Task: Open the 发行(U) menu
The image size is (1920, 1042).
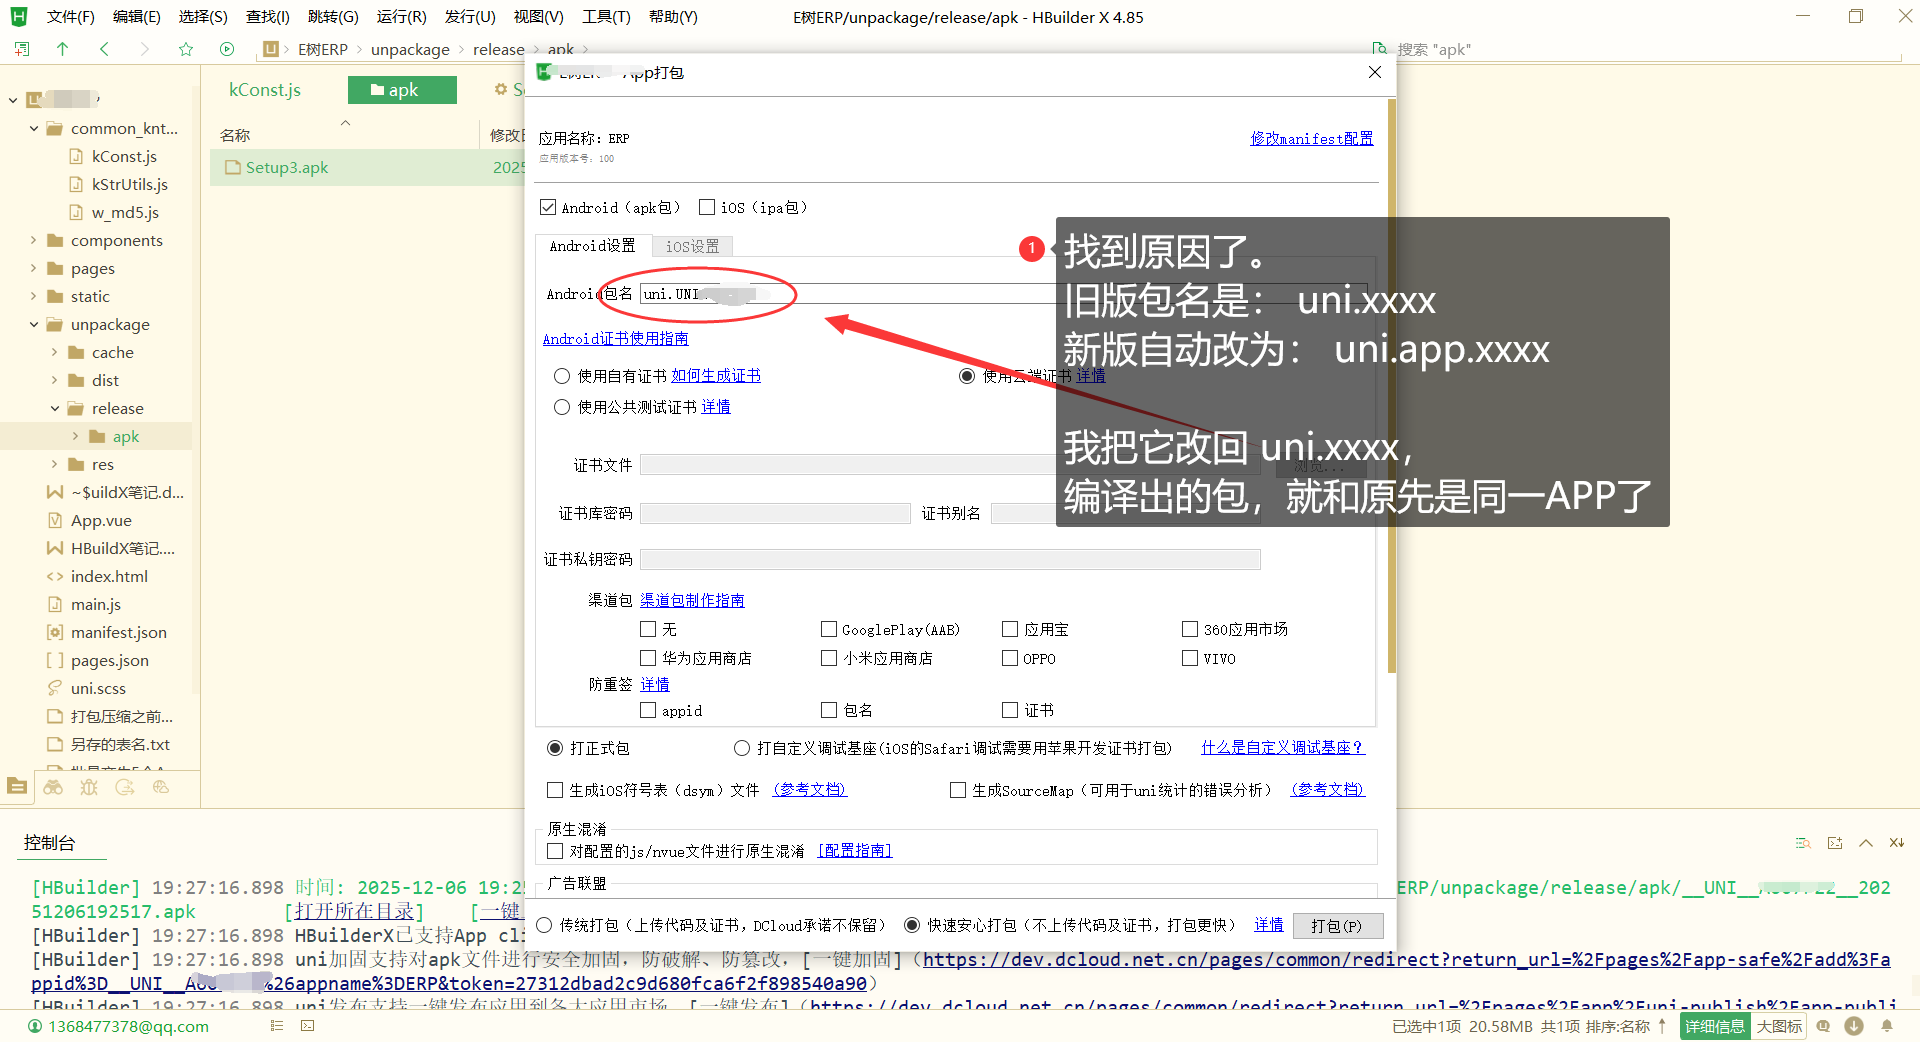Action: click(469, 17)
